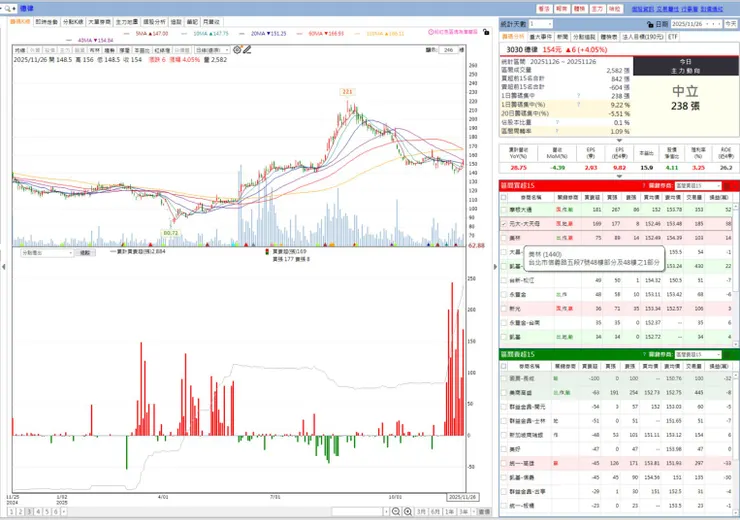The height and width of the screenshot is (520, 740).
Task: Open the dropdown beside the bottom input box
Action: [386, 512]
